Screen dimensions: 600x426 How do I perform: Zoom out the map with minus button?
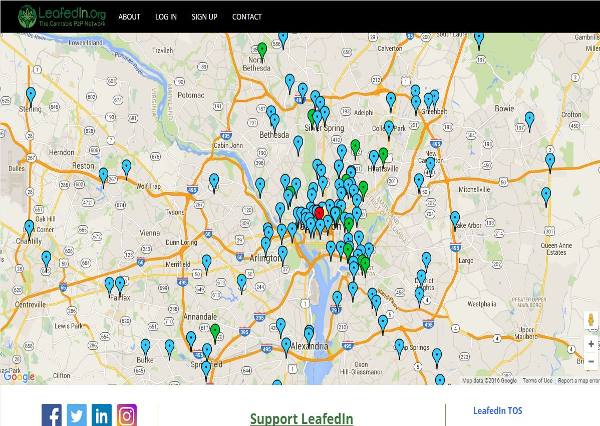[591, 361]
